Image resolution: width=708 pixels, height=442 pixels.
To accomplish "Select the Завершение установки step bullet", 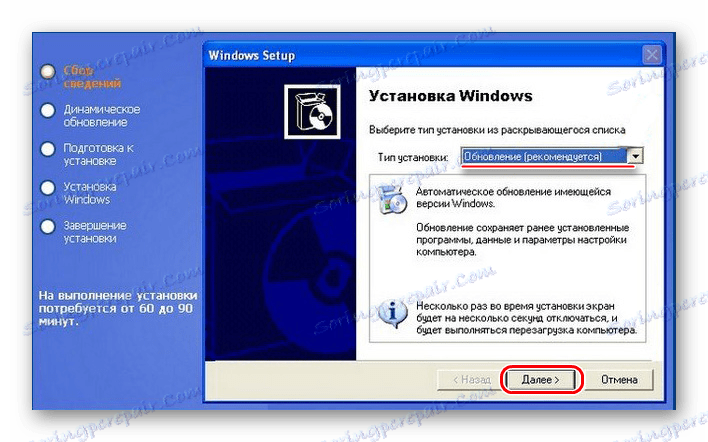I will [x=47, y=227].
